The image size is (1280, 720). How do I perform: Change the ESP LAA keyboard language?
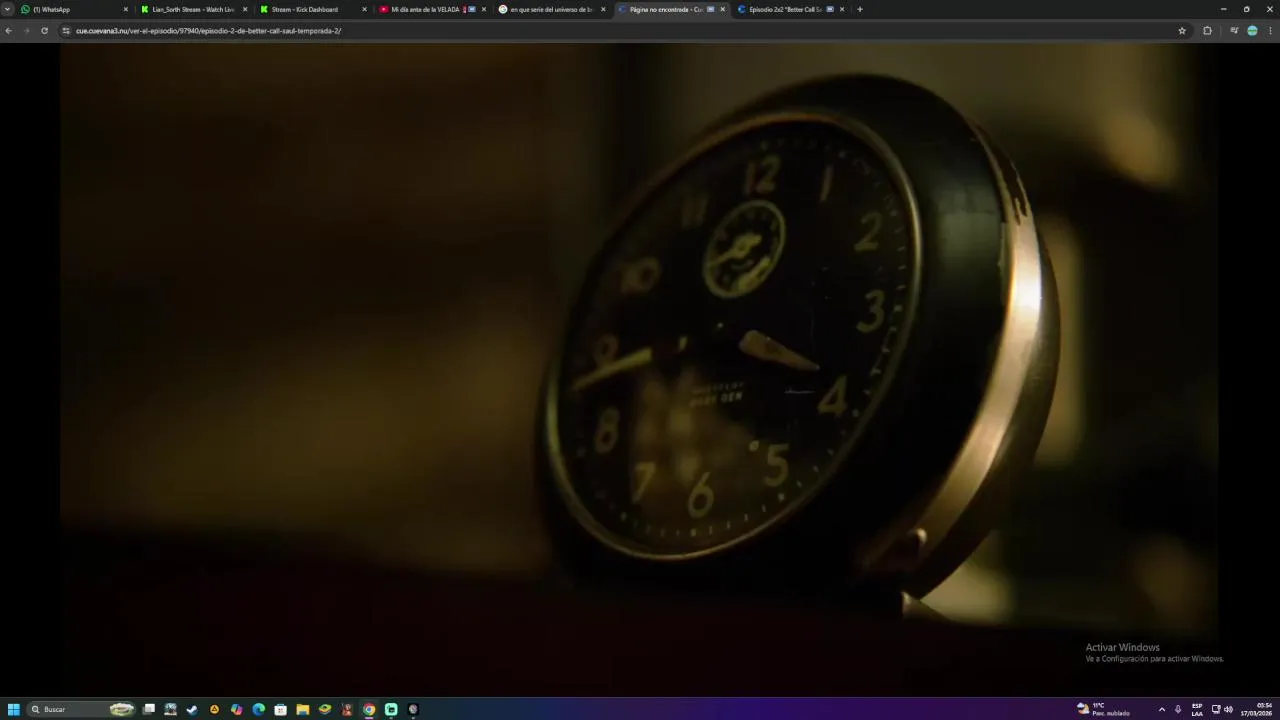(x=1197, y=709)
